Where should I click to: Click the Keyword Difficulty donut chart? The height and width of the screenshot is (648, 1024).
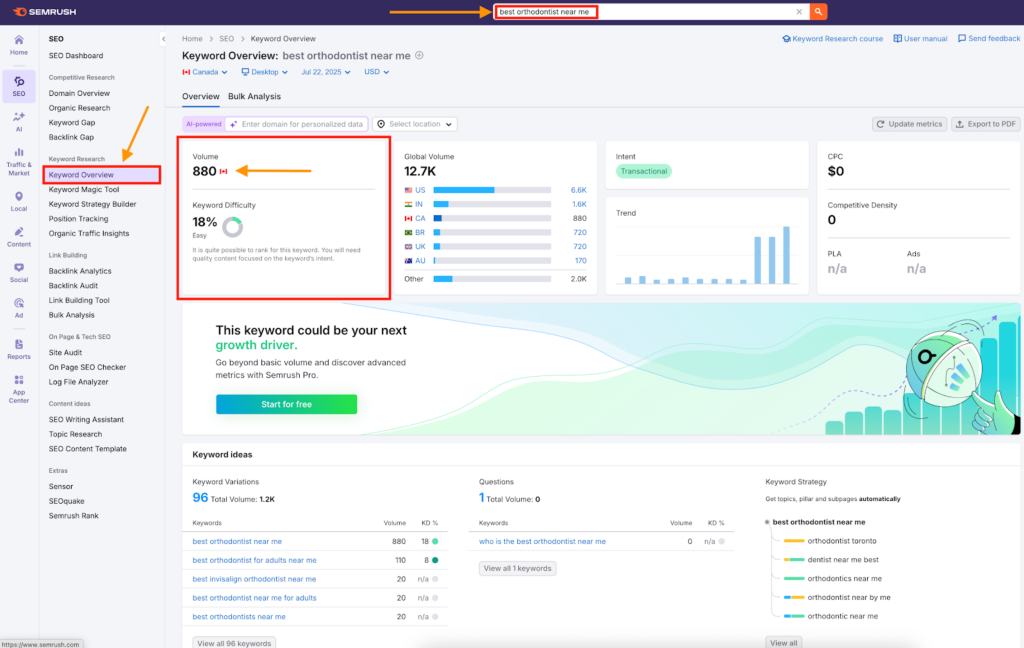point(232,227)
